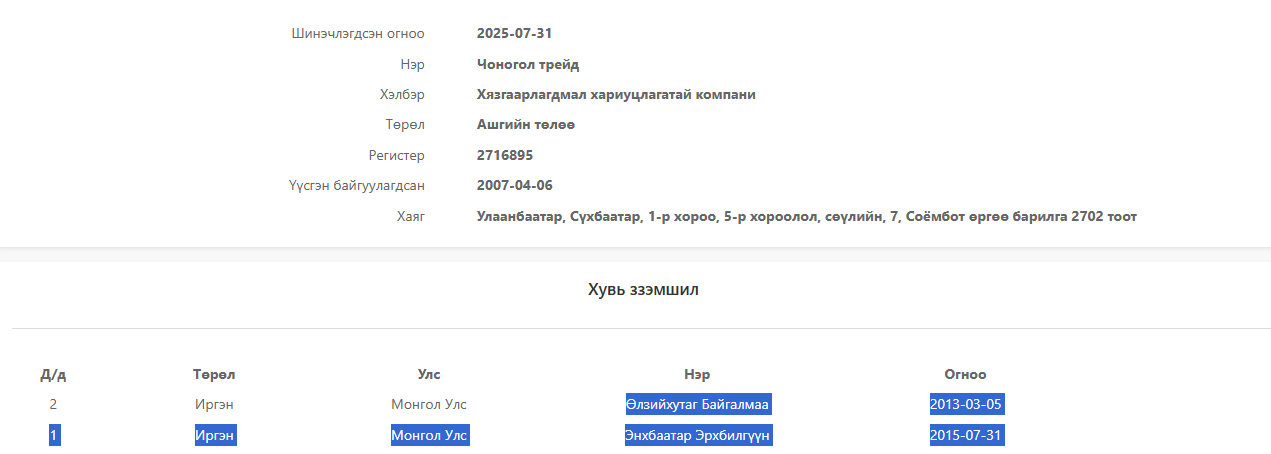The height and width of the screenshot is (454, 1271).
Task: Click the founding date 2007-04-06
Action: pyautogui.click(x=514, y=185)
